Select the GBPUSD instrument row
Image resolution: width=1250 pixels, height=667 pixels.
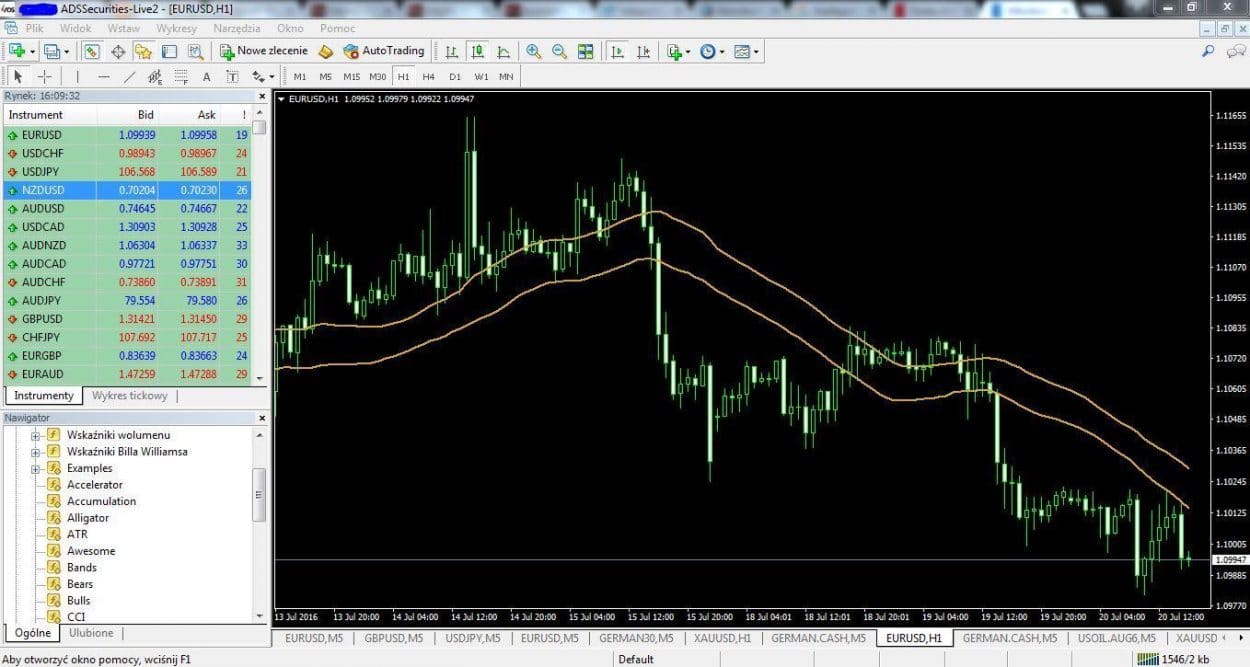(x=126, y=319)
